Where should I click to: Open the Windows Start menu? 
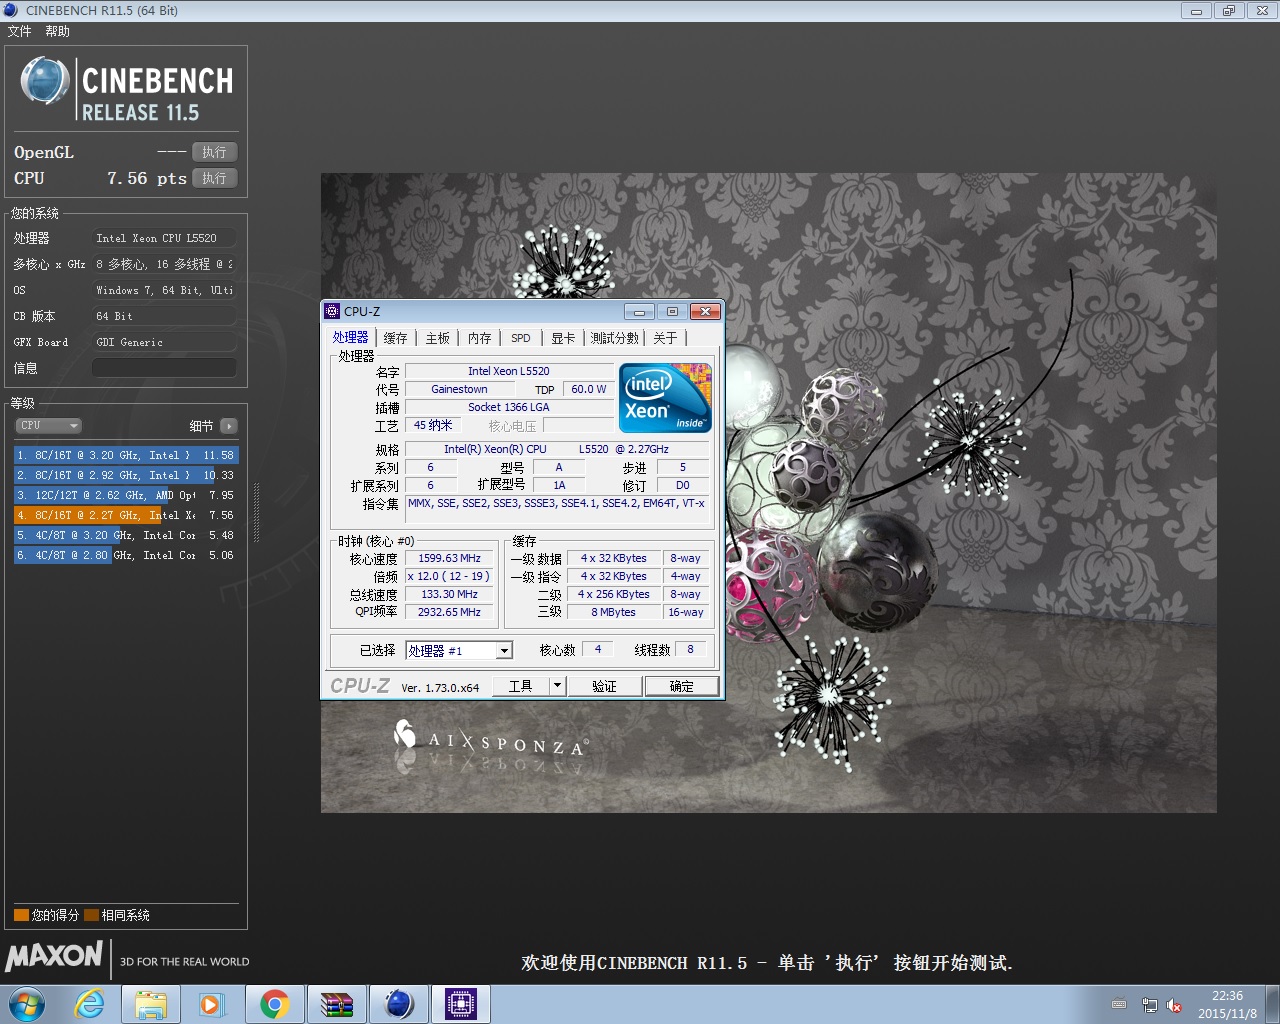(27, 1004)
